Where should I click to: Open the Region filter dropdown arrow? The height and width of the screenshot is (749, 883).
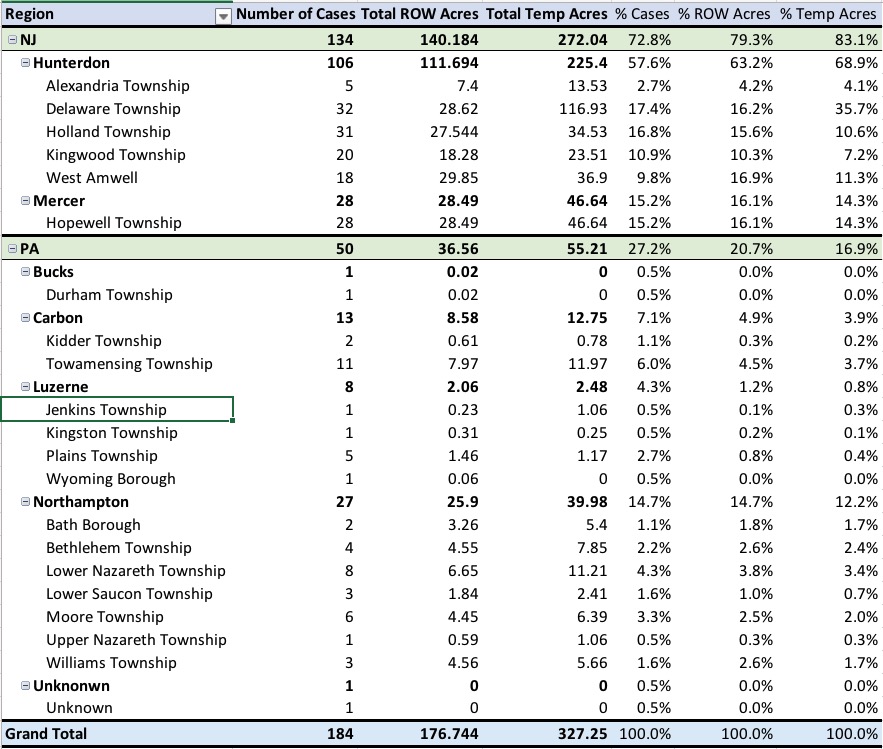click(222, 15)
